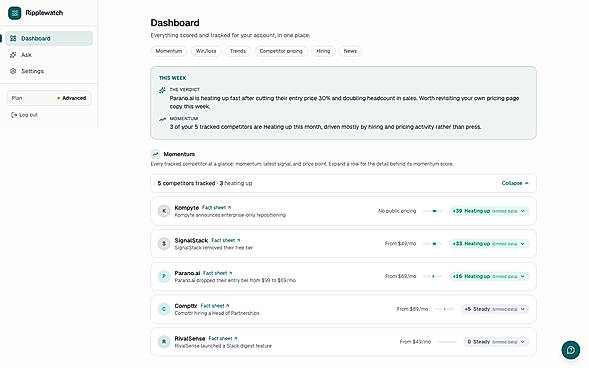Open RivalSense fact sheet link
This screenshot has height=368, width=589.
coord(223,338)
